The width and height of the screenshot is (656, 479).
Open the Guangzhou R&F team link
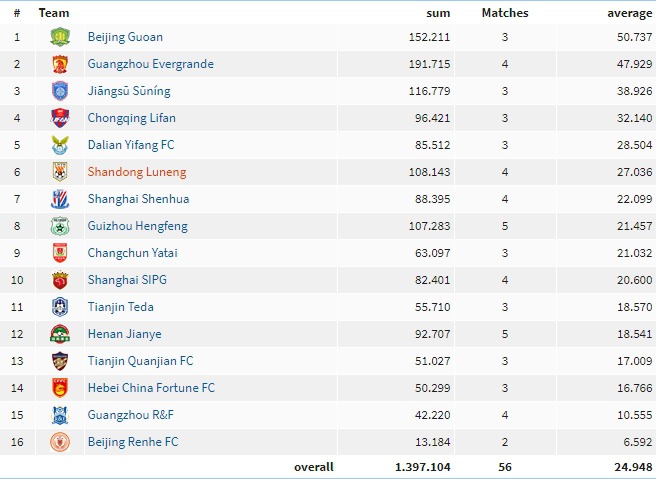[131, 415]
